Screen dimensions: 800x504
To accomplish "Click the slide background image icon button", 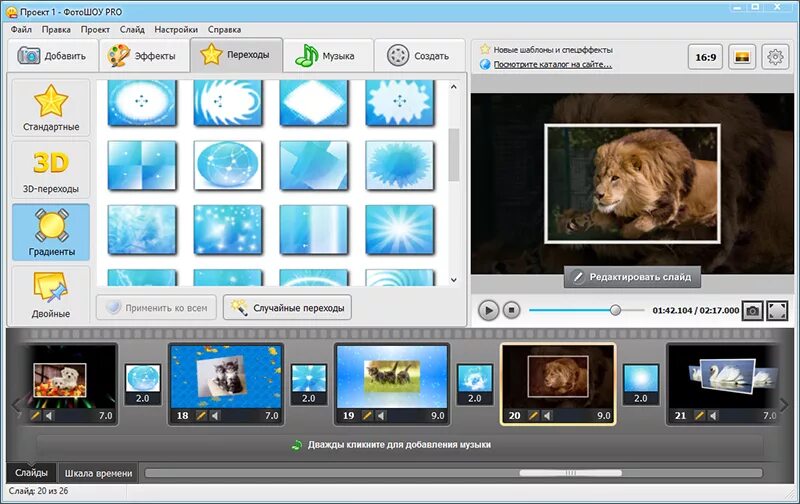I will point(742,57).
